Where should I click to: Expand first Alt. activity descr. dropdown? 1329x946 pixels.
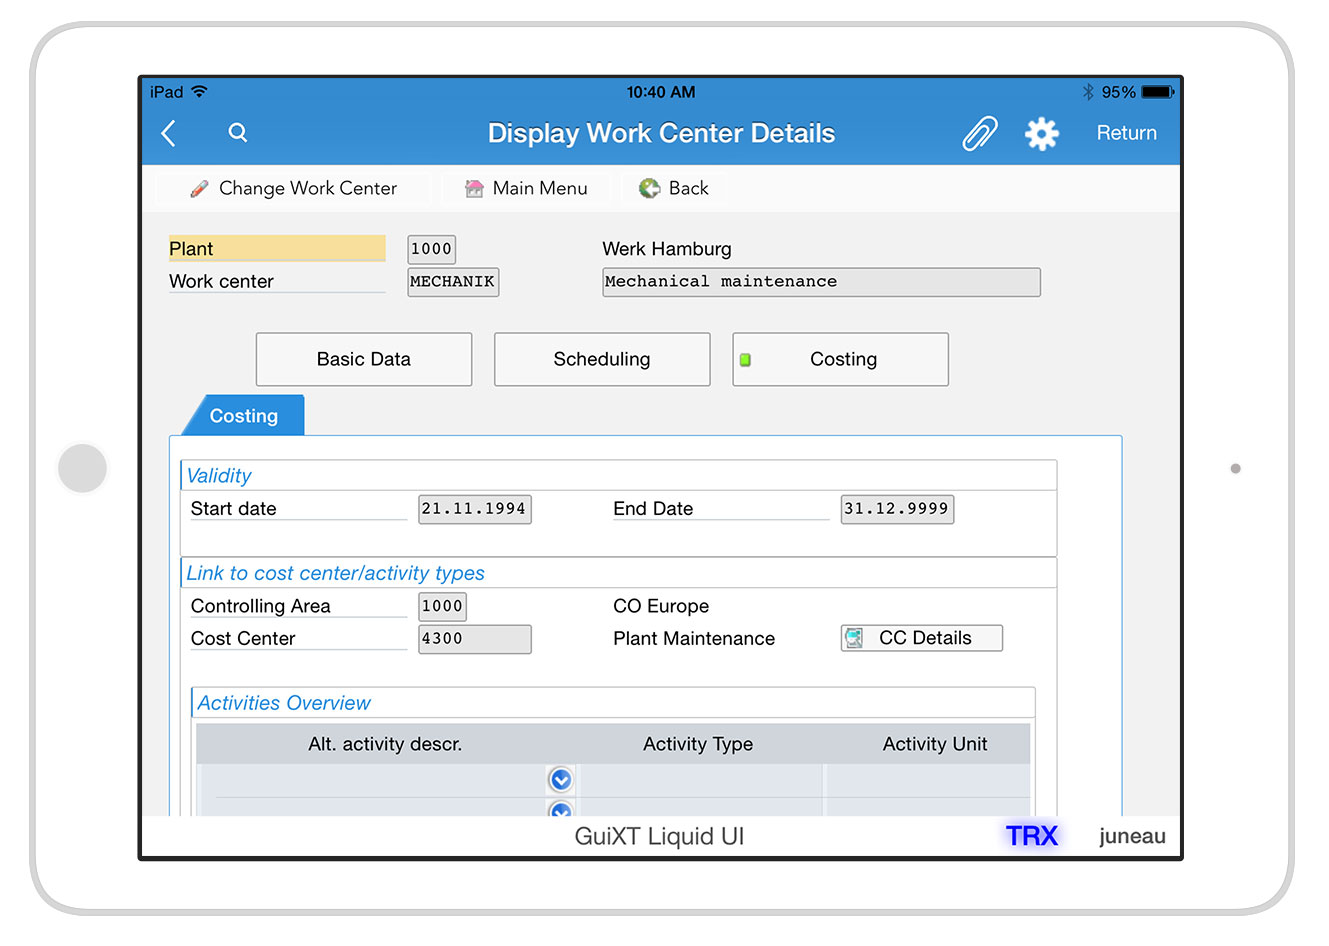[x=561, y=779]
